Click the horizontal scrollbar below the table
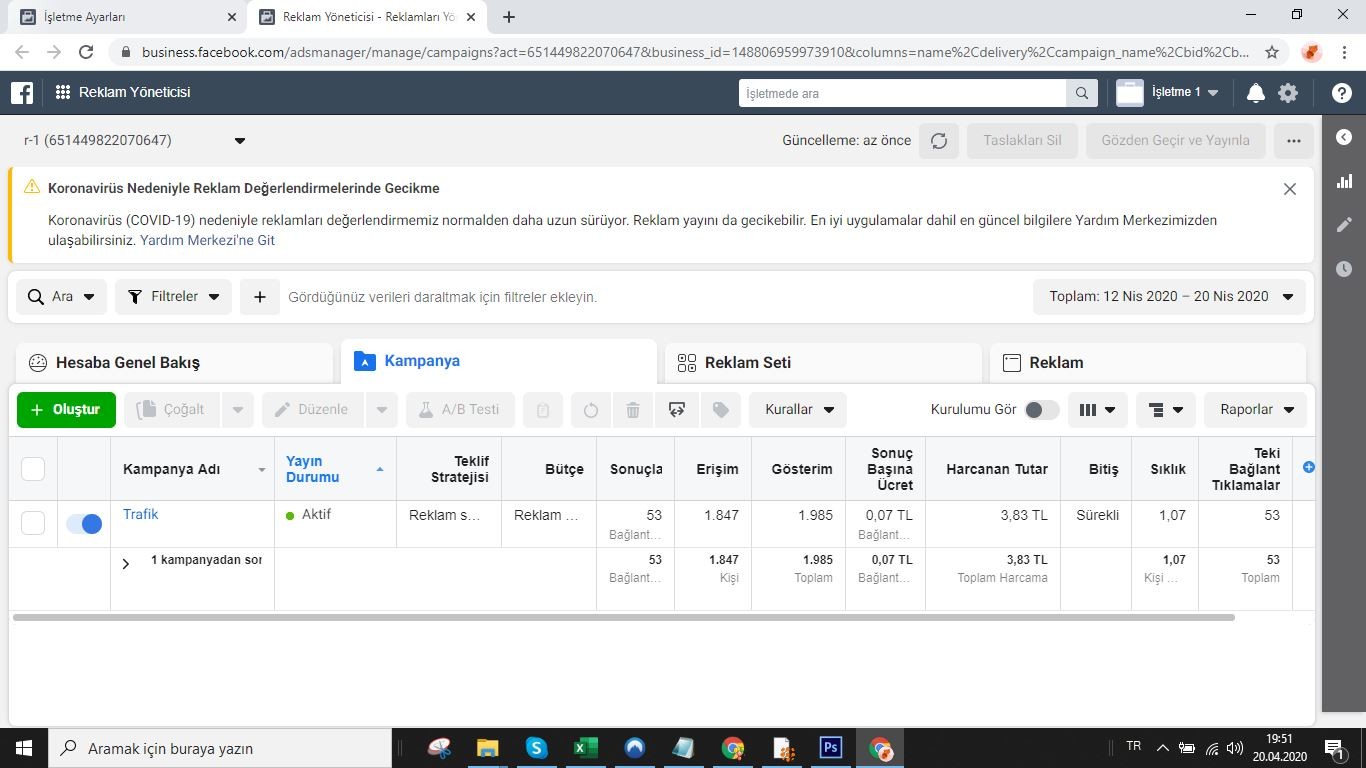The height and width of the screenshot is (768, 1366). [624, 618]
